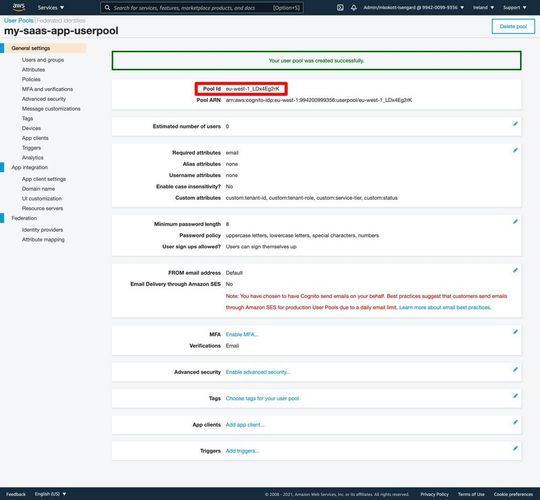Open the sidebar Triggers item

31,148
